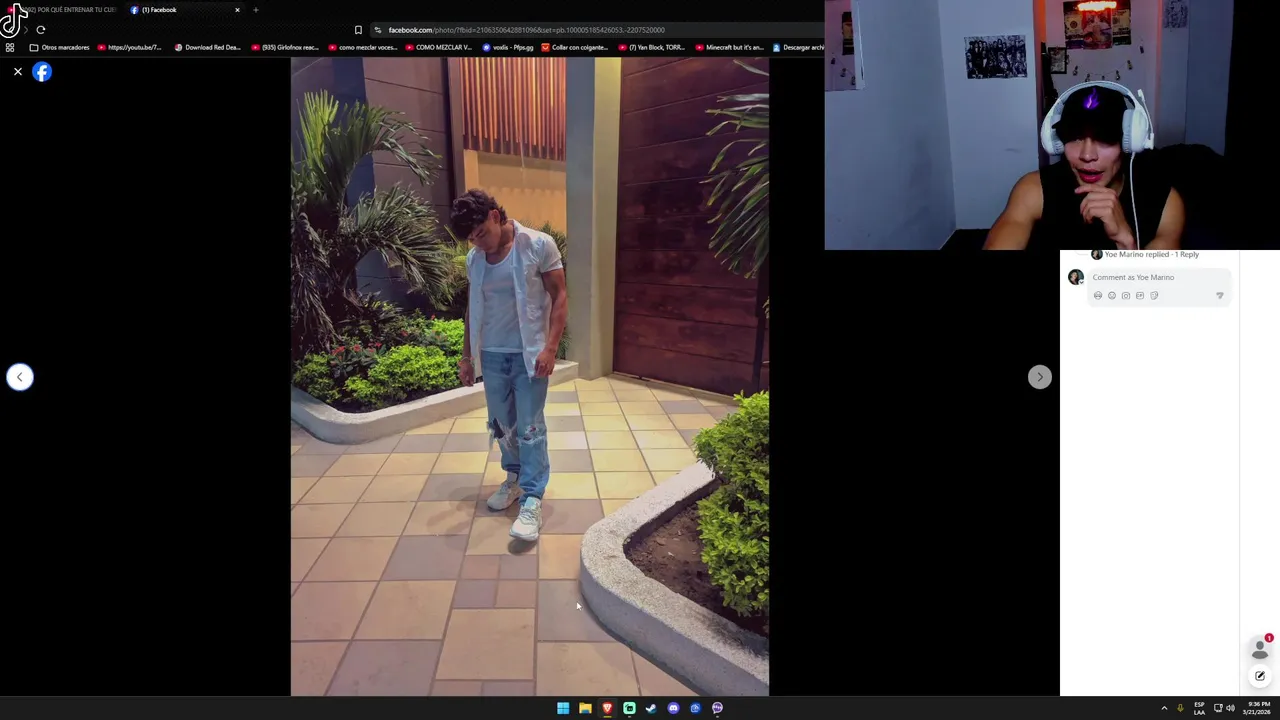Screen dimensions: 1280x720
Task: Open the COMO MEZCLAR V... bookmark
Action: (439, 47)
